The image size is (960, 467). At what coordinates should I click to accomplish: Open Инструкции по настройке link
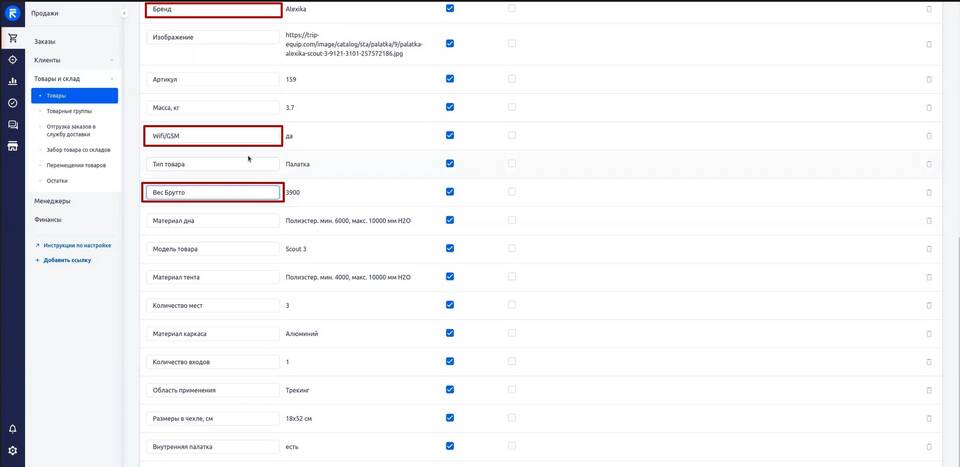click(76, 245)
